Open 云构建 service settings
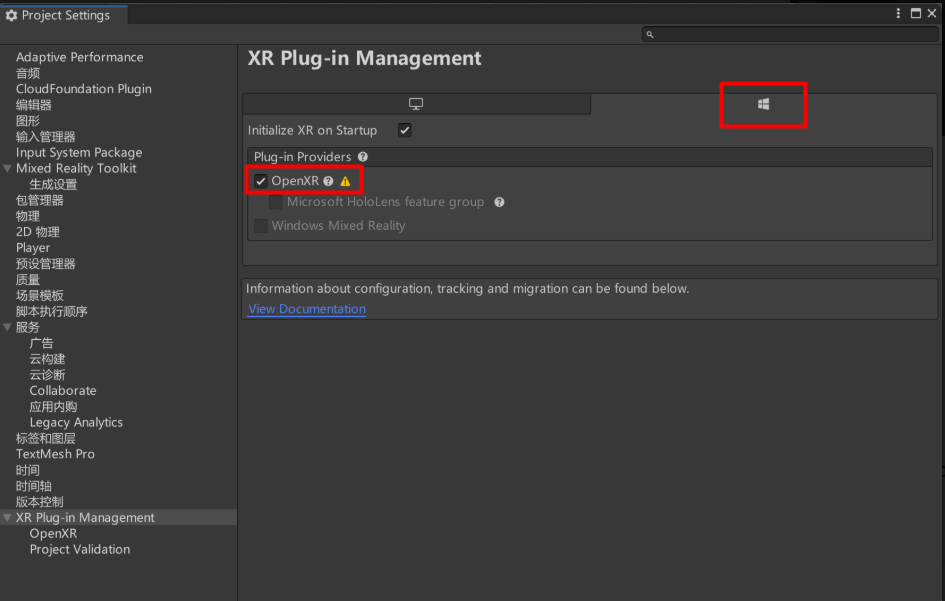The image size is (945, 601). point(48,359)
